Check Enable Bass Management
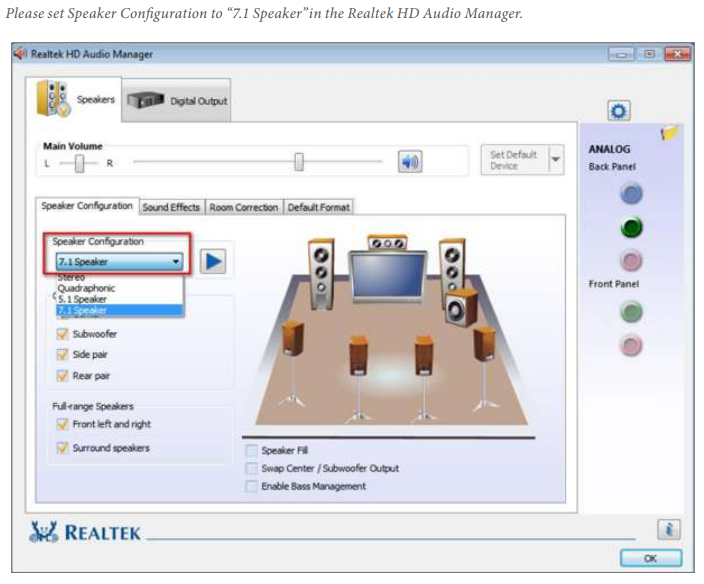The height and width of the screenshot is (584, 704). click(x=251, y=486)
